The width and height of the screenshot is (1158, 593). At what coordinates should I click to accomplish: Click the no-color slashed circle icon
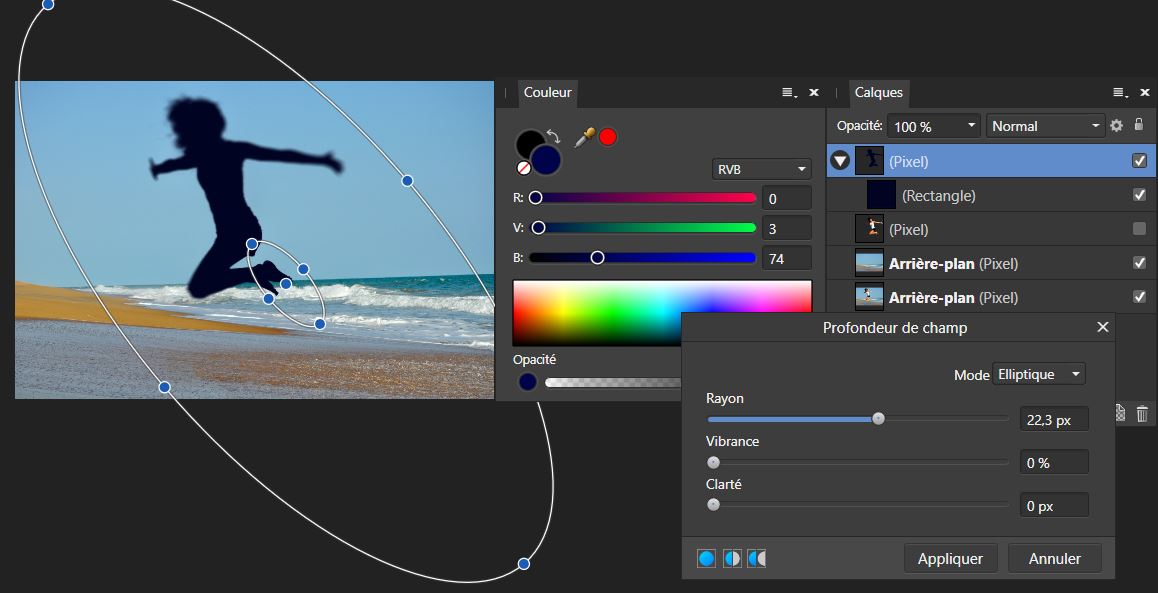[x=524, y=168]
